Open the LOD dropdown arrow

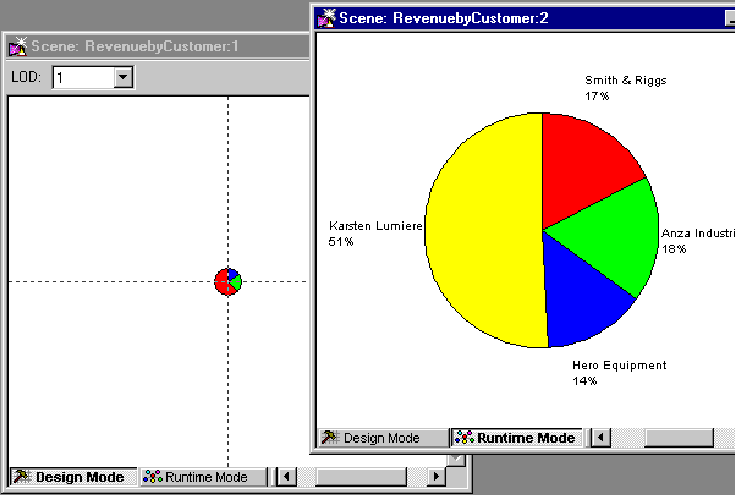click(x=123, y=77)
